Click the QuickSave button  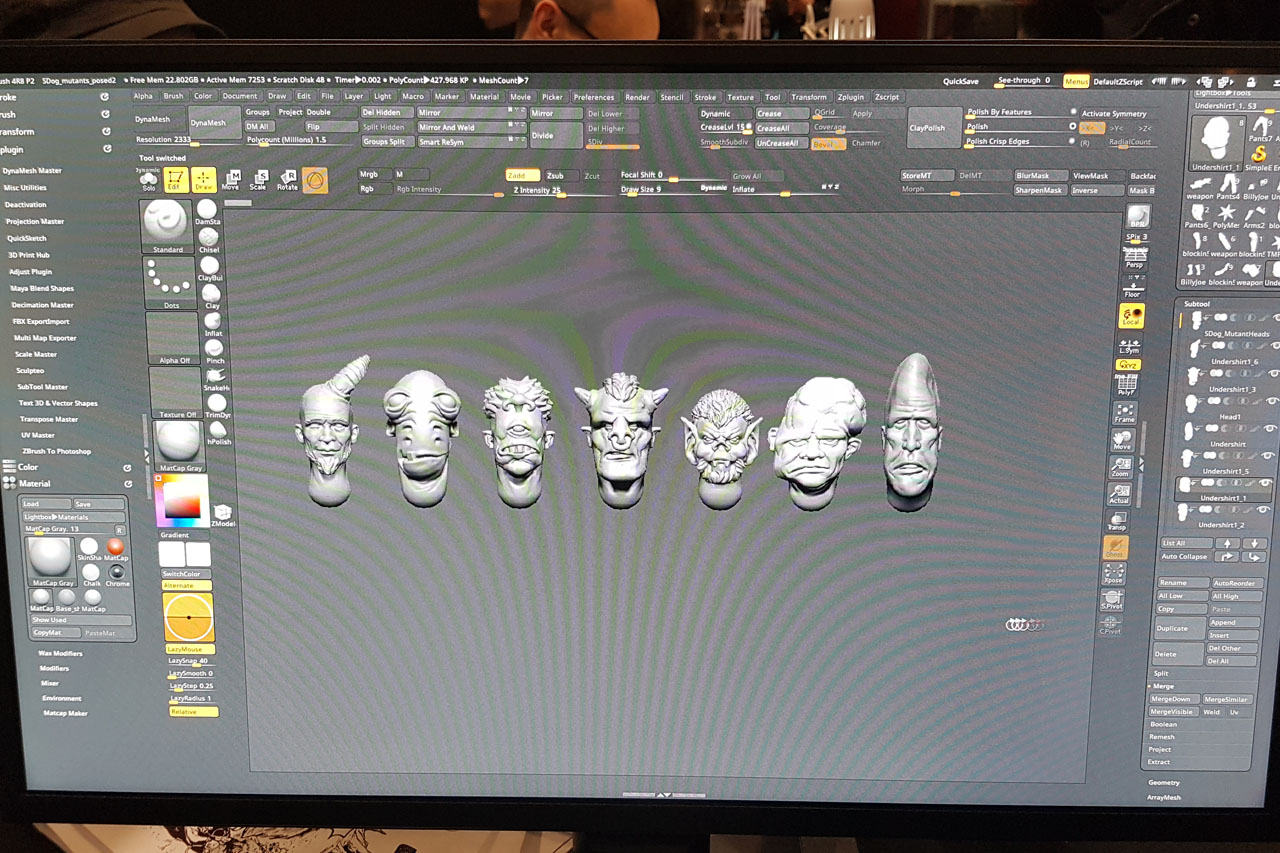[x=960, y=81]
